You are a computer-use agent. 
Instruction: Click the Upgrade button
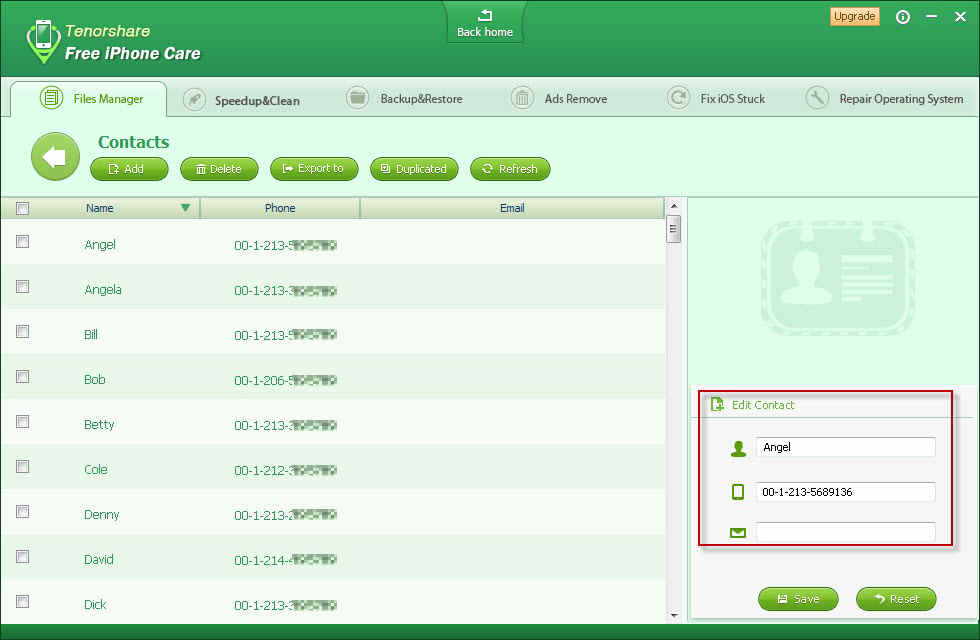[854, 16]
